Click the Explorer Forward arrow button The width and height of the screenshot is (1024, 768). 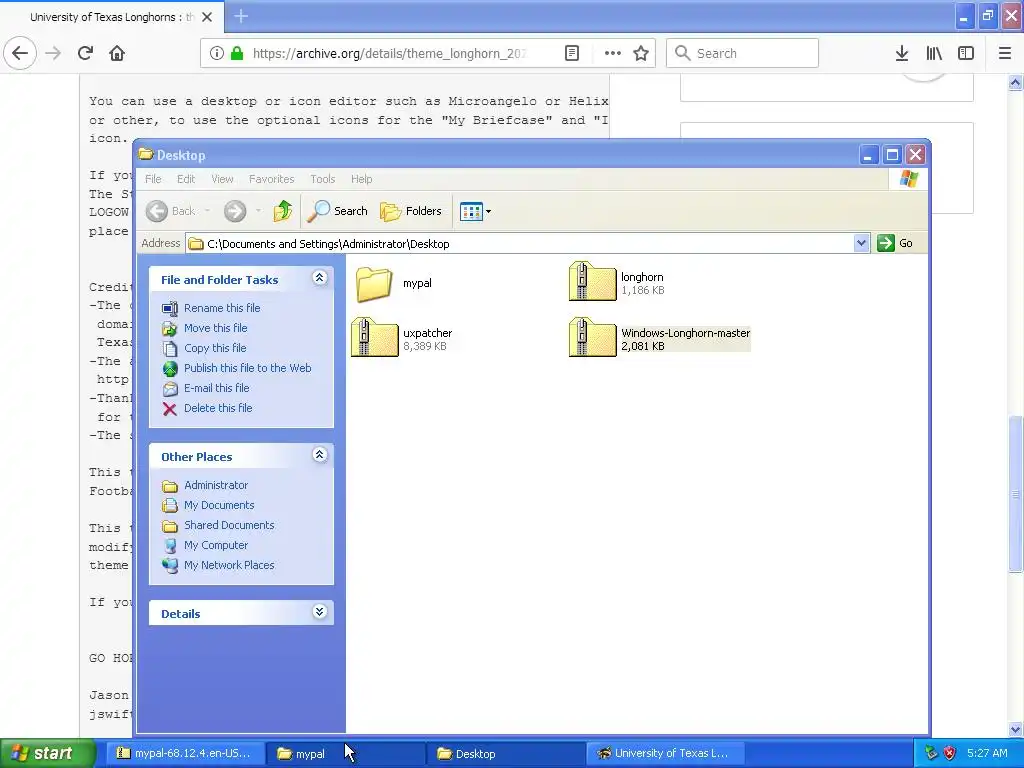point(235,211)
